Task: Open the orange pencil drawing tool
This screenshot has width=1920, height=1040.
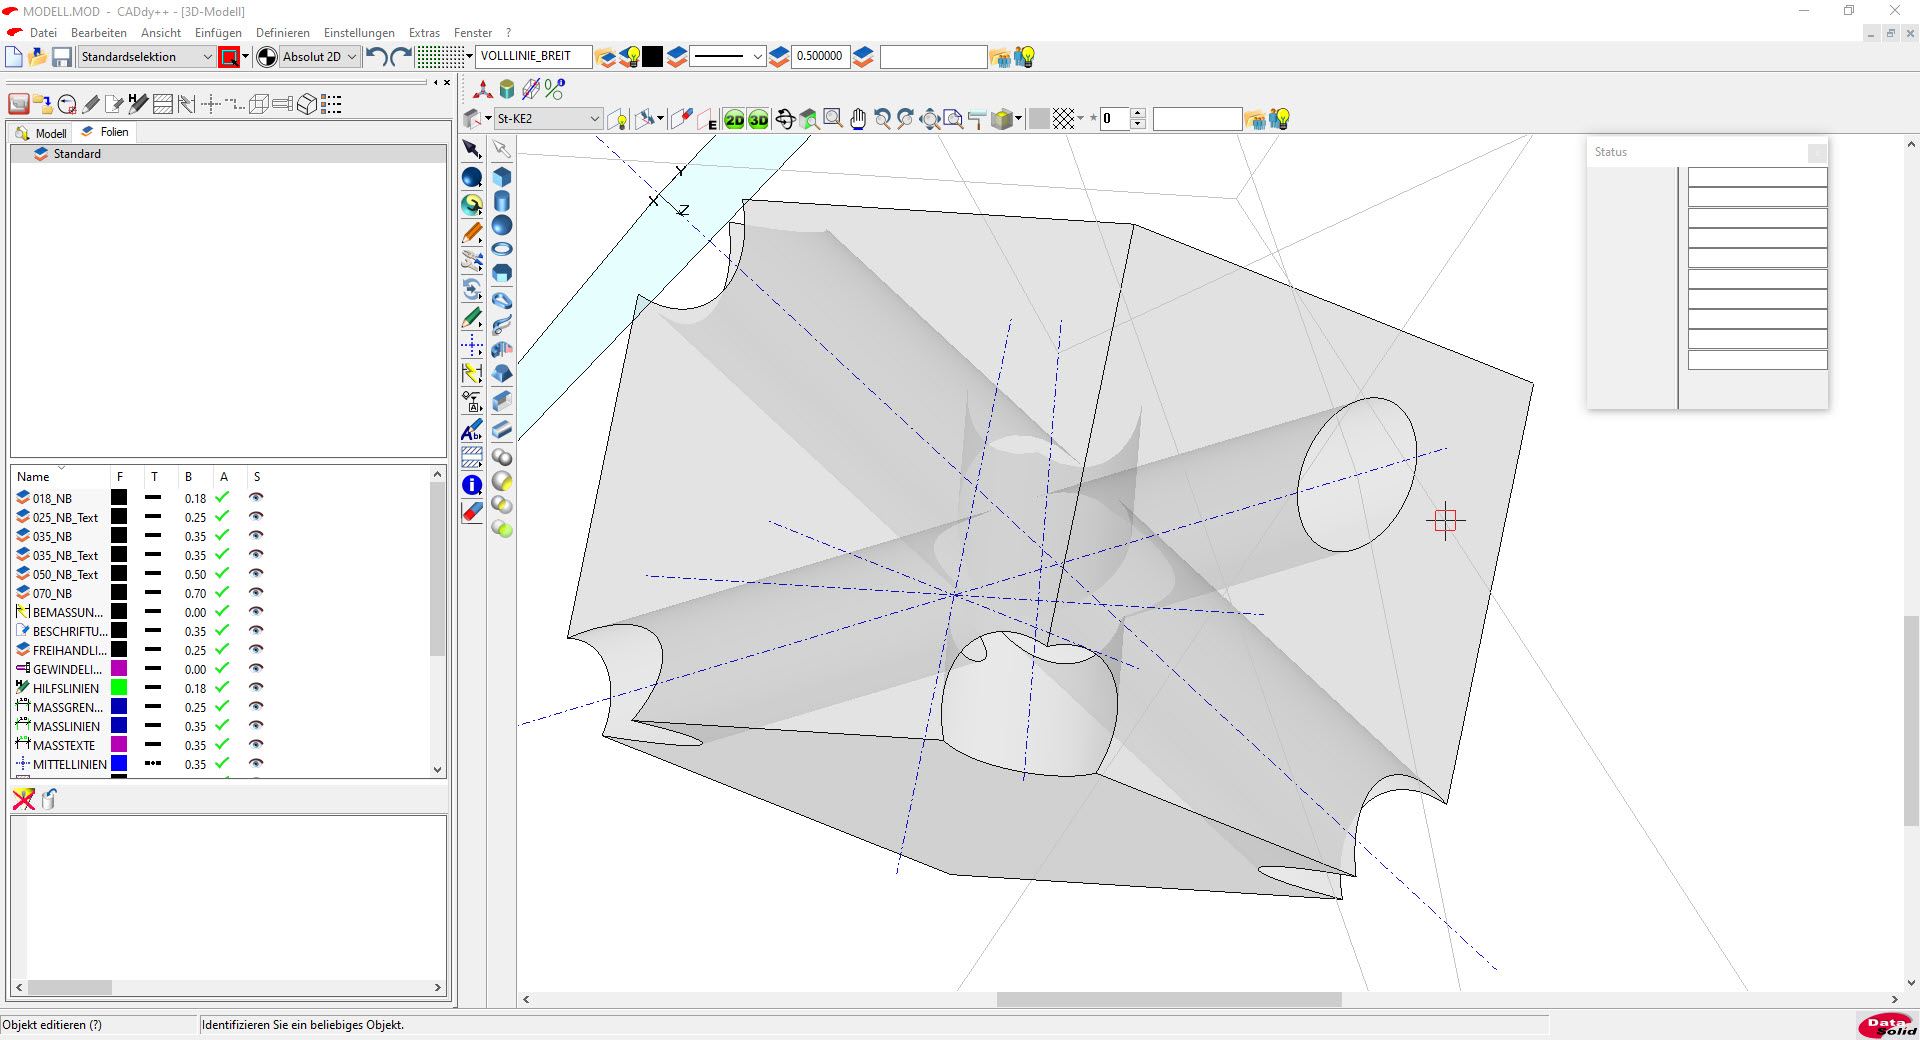Action: coord(472,233)
